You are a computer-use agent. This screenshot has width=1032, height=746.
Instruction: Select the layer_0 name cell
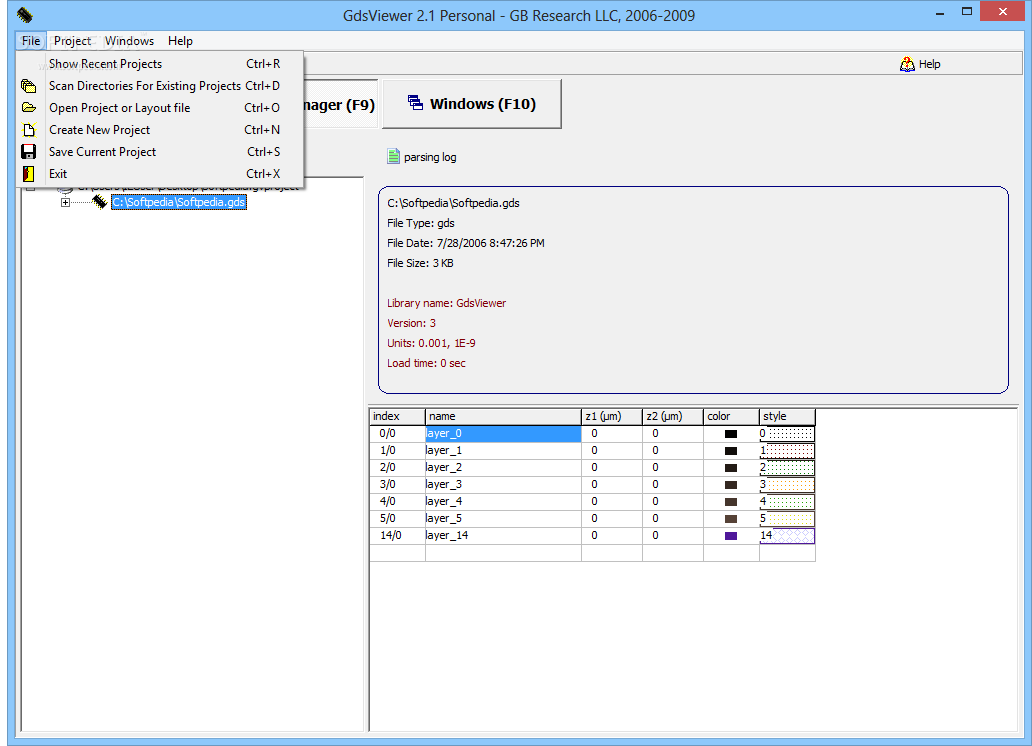tap(503, 434)
